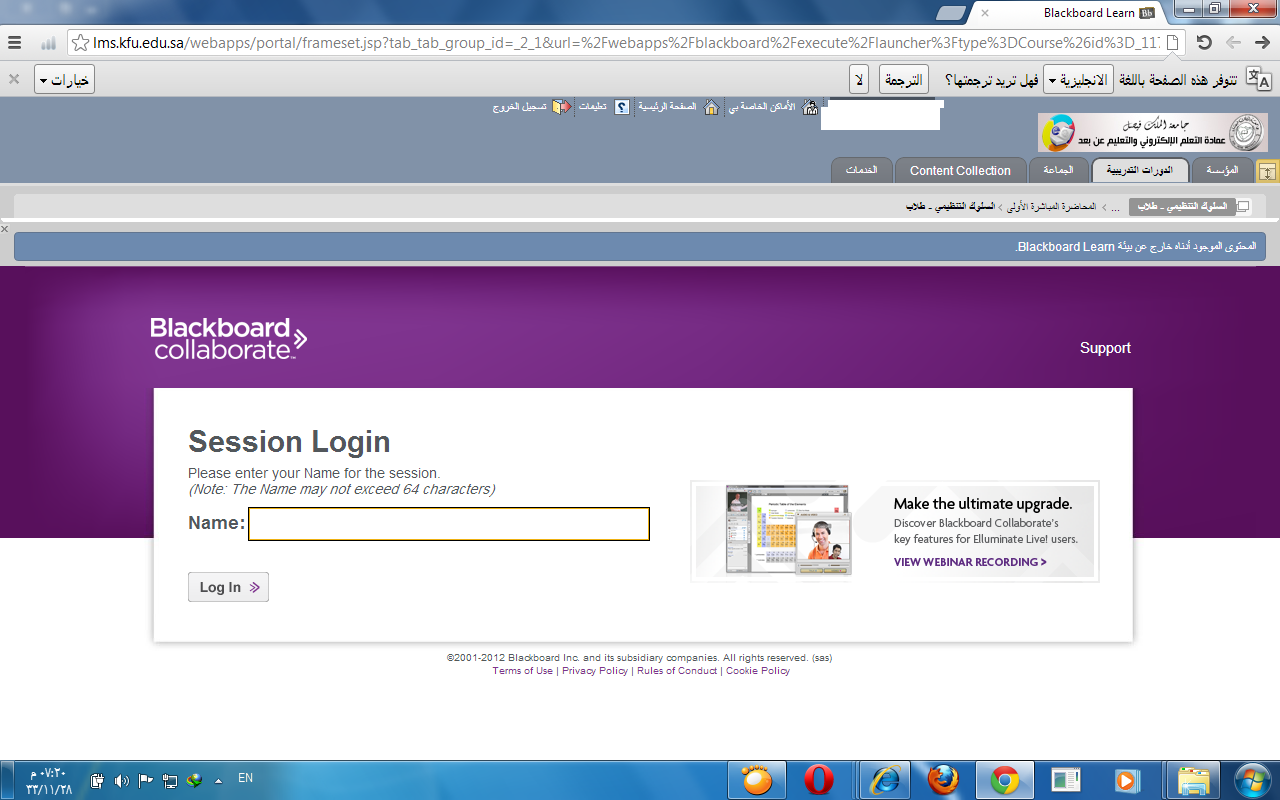Open Internet Explorer from the taskbar
1280x800 pixels.
pyautogui.click(x=884, y=780)
